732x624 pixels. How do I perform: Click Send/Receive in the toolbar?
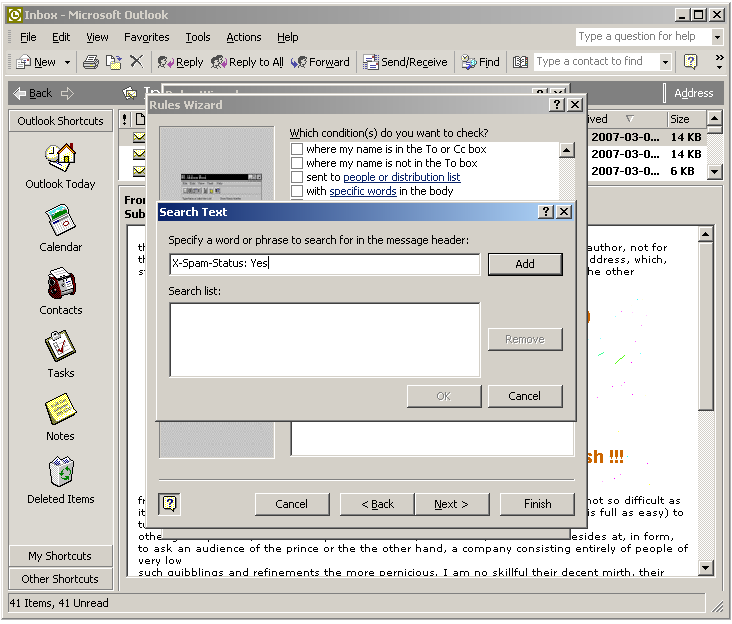pyautogui.click(x=405, y=62)
